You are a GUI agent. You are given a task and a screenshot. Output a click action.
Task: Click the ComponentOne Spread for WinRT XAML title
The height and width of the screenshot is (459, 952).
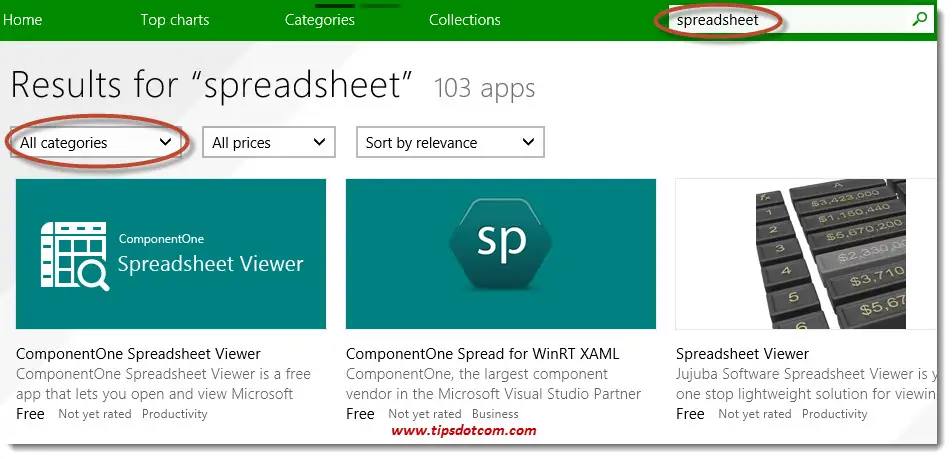(x=483, y=354)
